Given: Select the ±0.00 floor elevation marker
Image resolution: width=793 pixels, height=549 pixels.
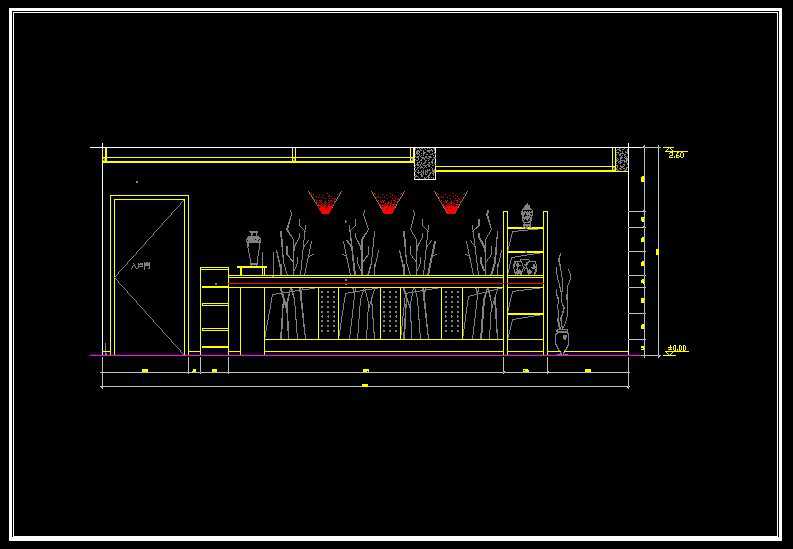Looking at the screenshot, I should click(676, 349).
